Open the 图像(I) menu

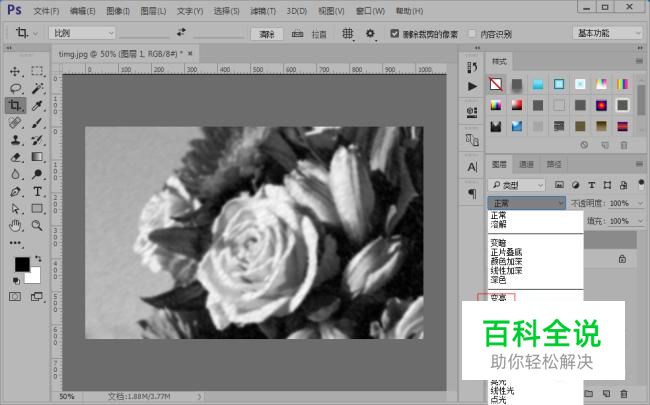pos(118,11)
